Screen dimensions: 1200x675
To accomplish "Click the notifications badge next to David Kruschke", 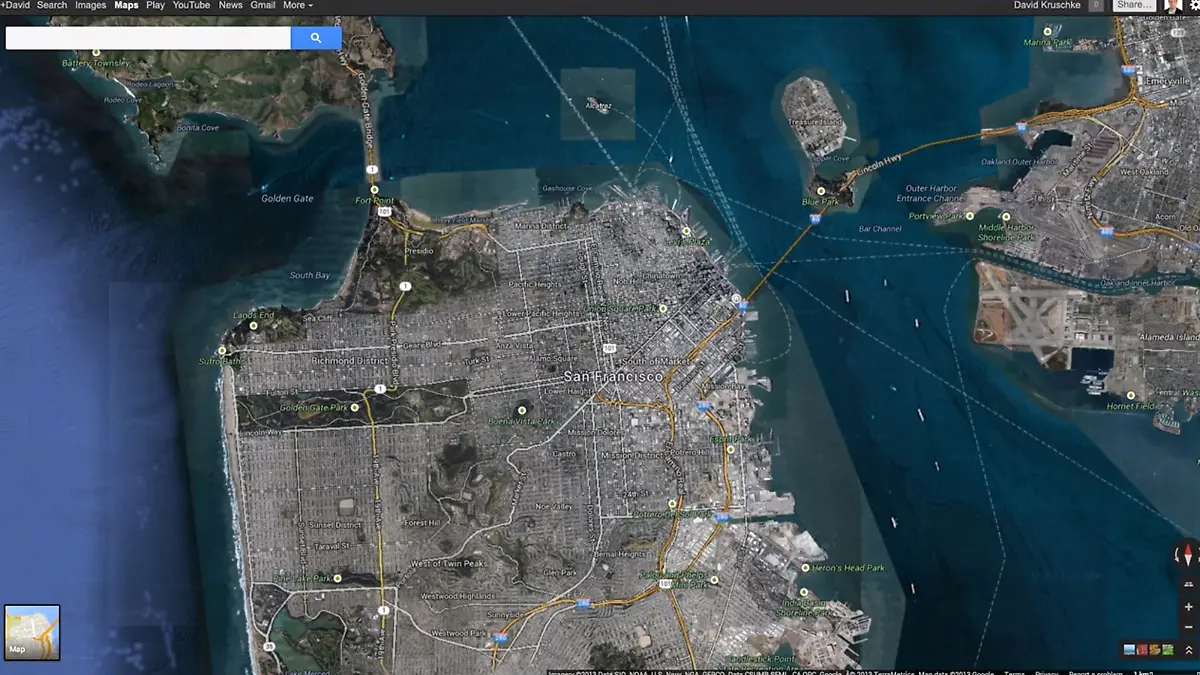I will click(x=1096, y=5).
